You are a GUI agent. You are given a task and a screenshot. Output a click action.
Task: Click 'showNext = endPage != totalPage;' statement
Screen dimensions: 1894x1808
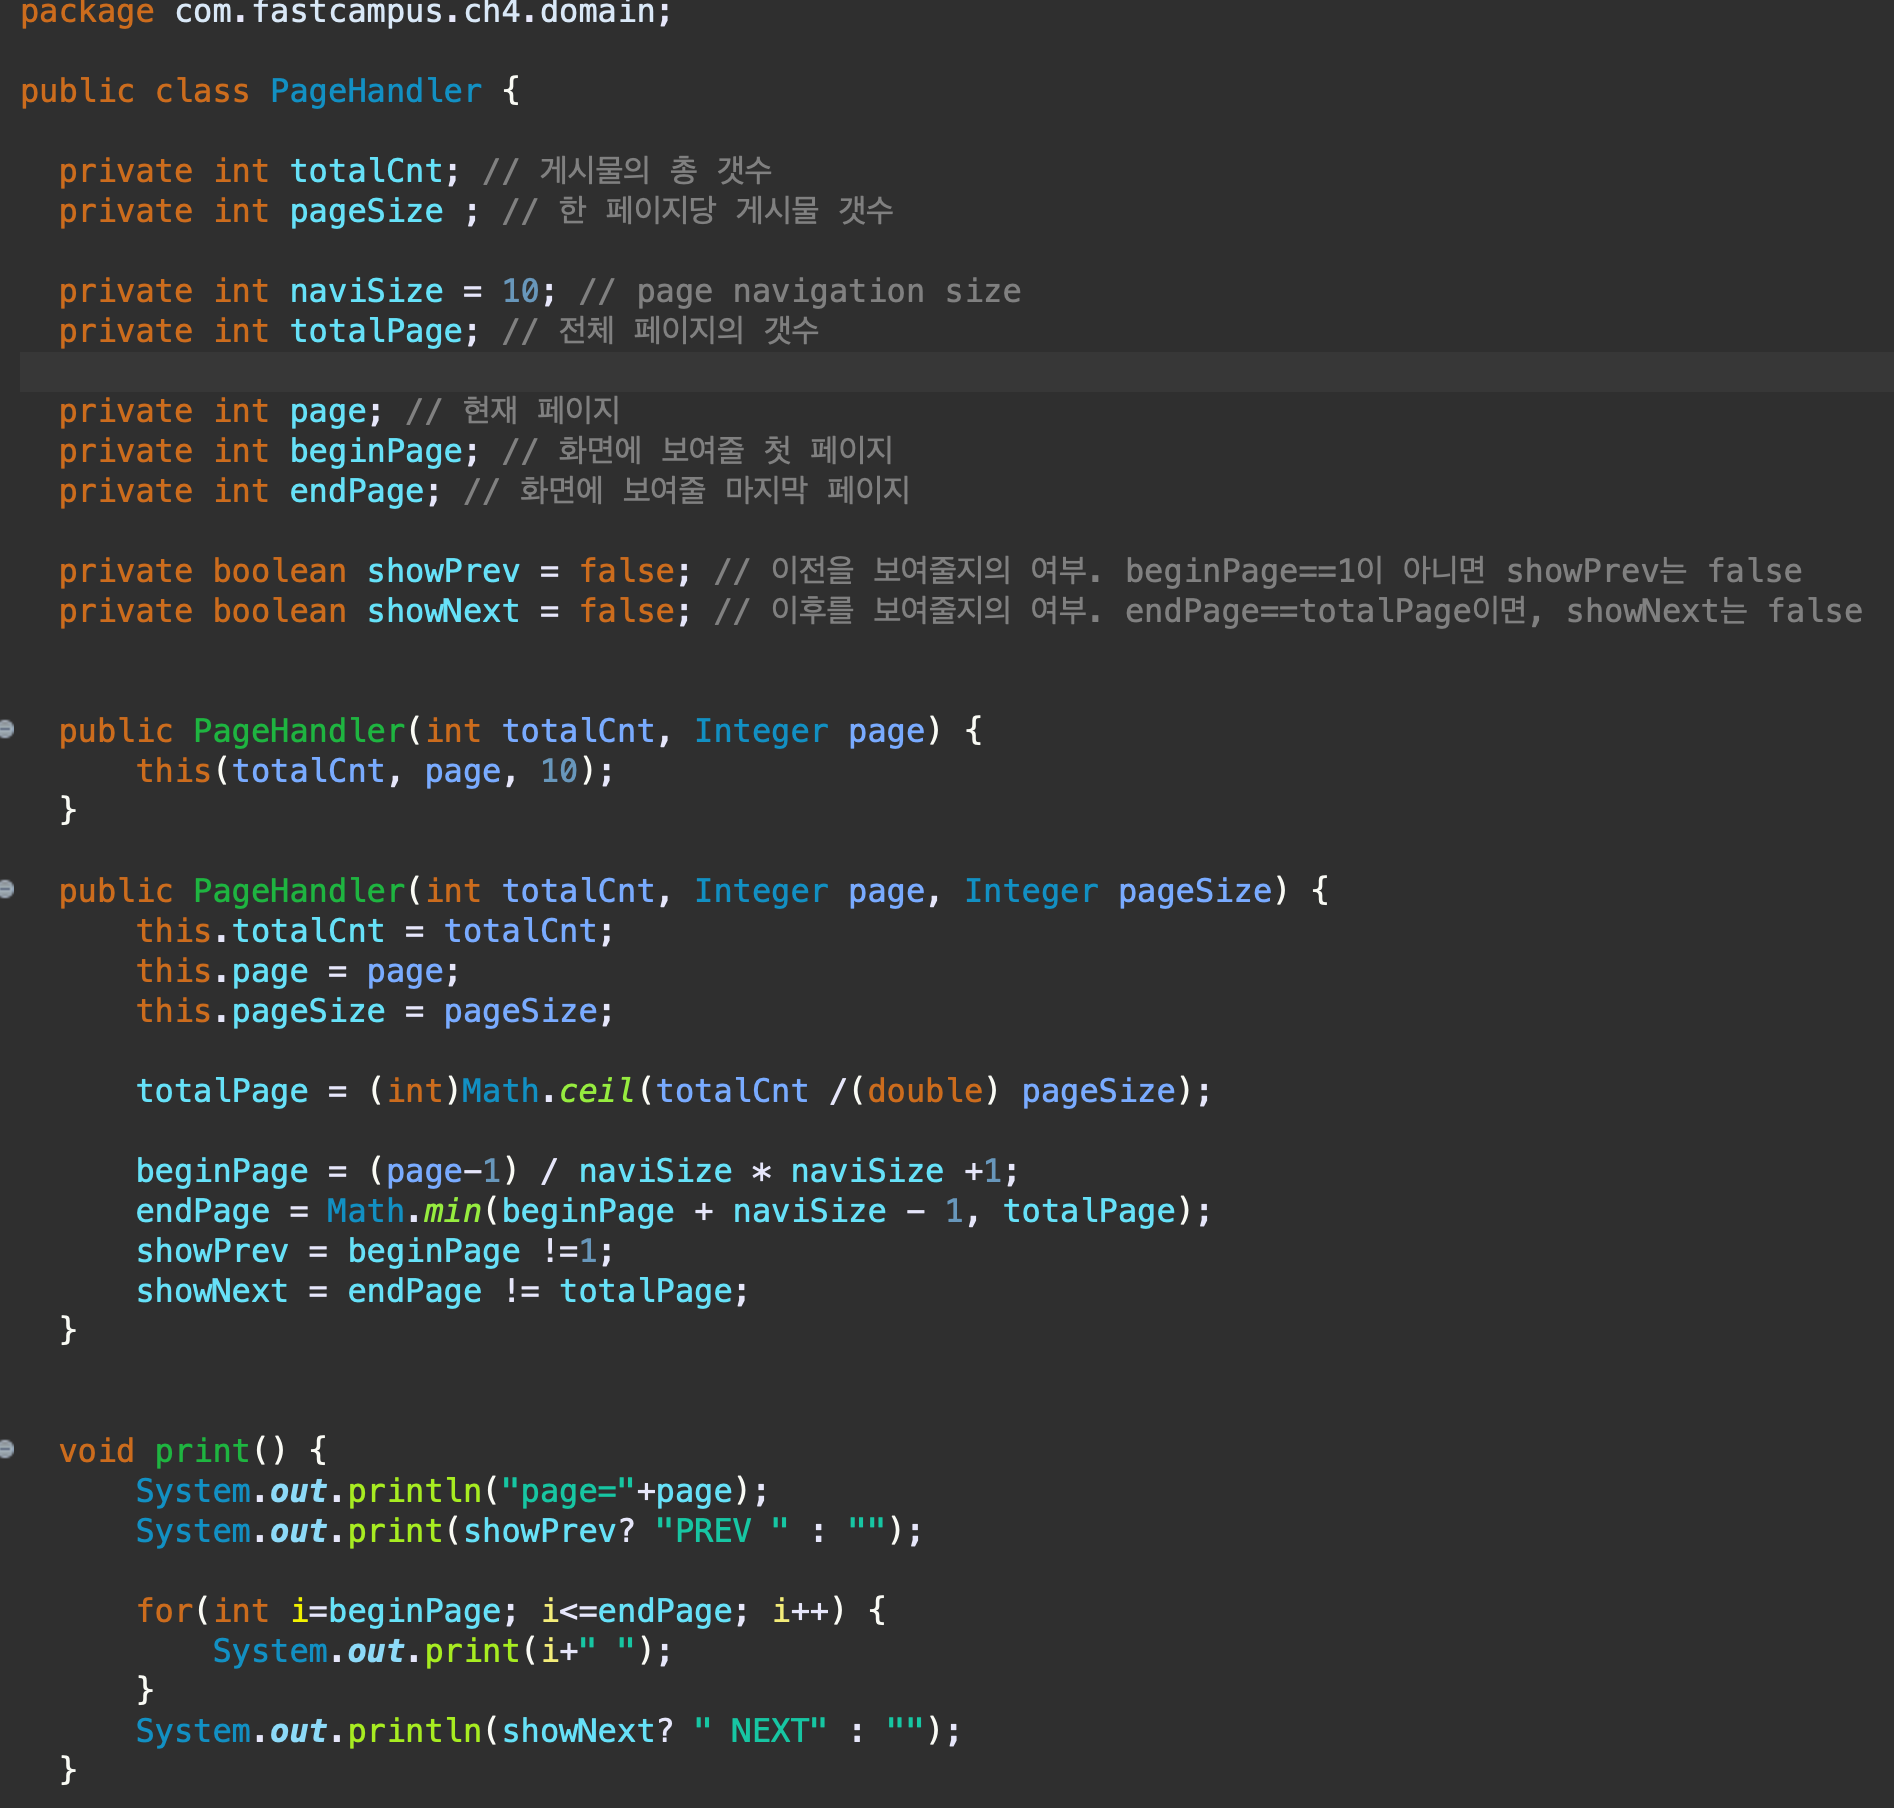coord(442,1291)
